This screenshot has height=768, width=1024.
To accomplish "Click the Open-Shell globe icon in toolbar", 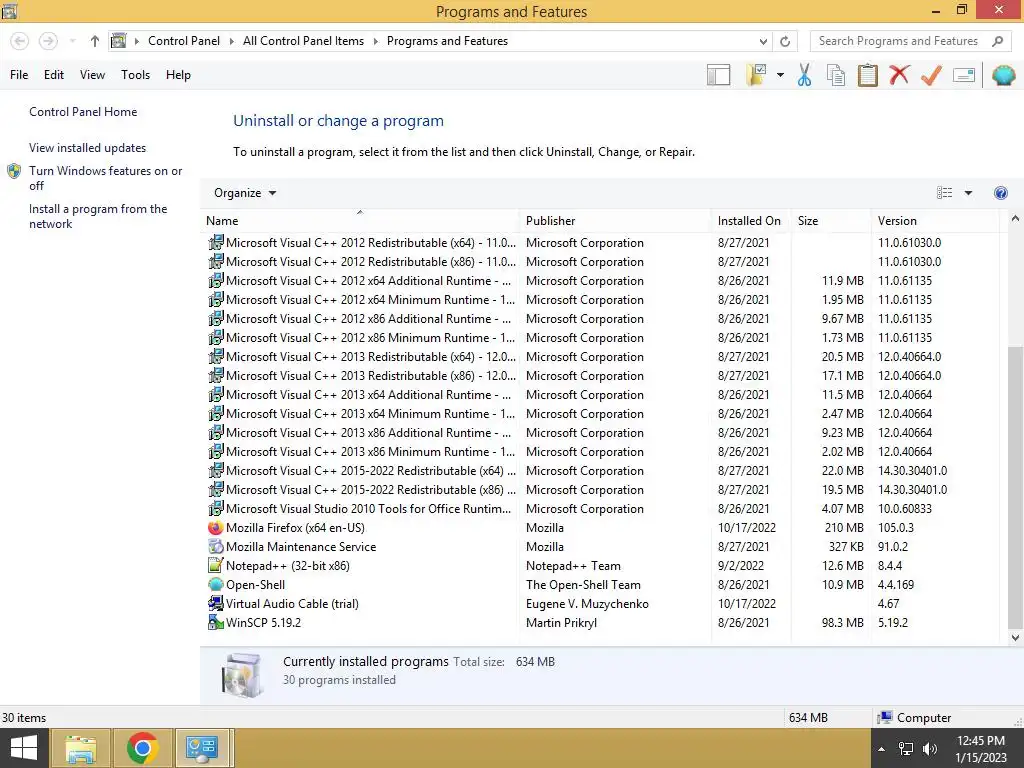I will pyautogui.click(x=1003, y=75).
